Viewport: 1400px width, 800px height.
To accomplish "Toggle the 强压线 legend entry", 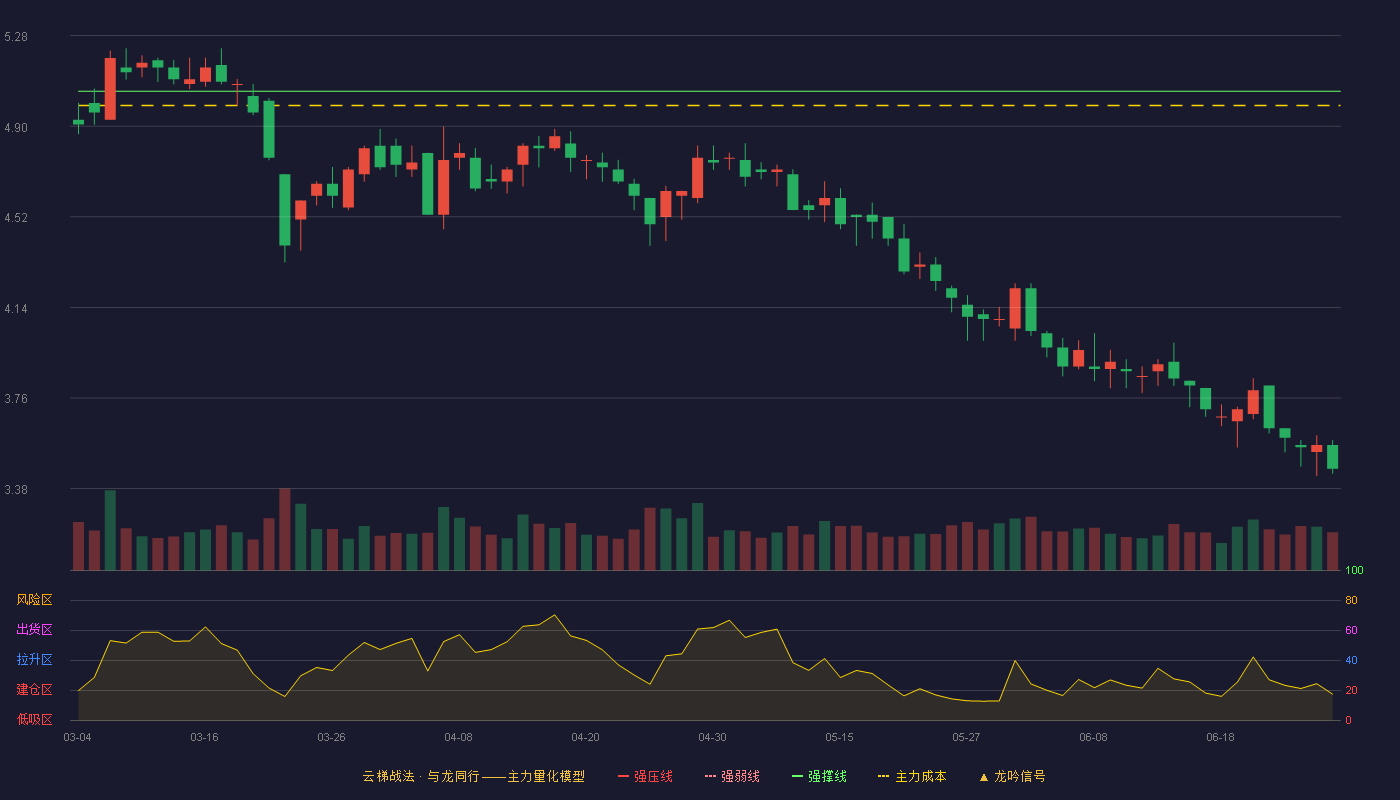I will click(645, 776).
